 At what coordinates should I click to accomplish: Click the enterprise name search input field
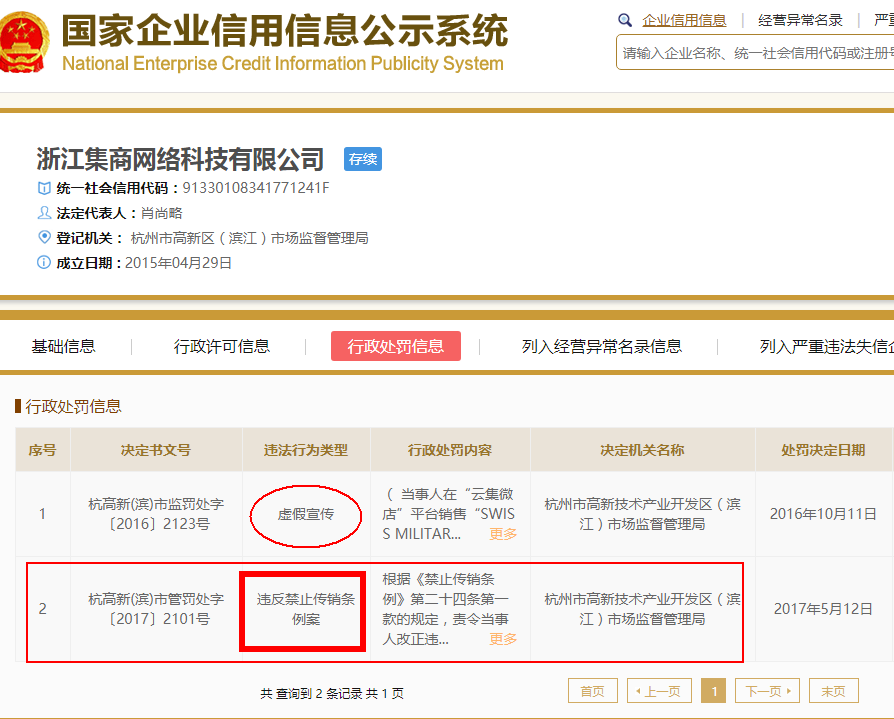pyautogui.click(x=755, y=53)
